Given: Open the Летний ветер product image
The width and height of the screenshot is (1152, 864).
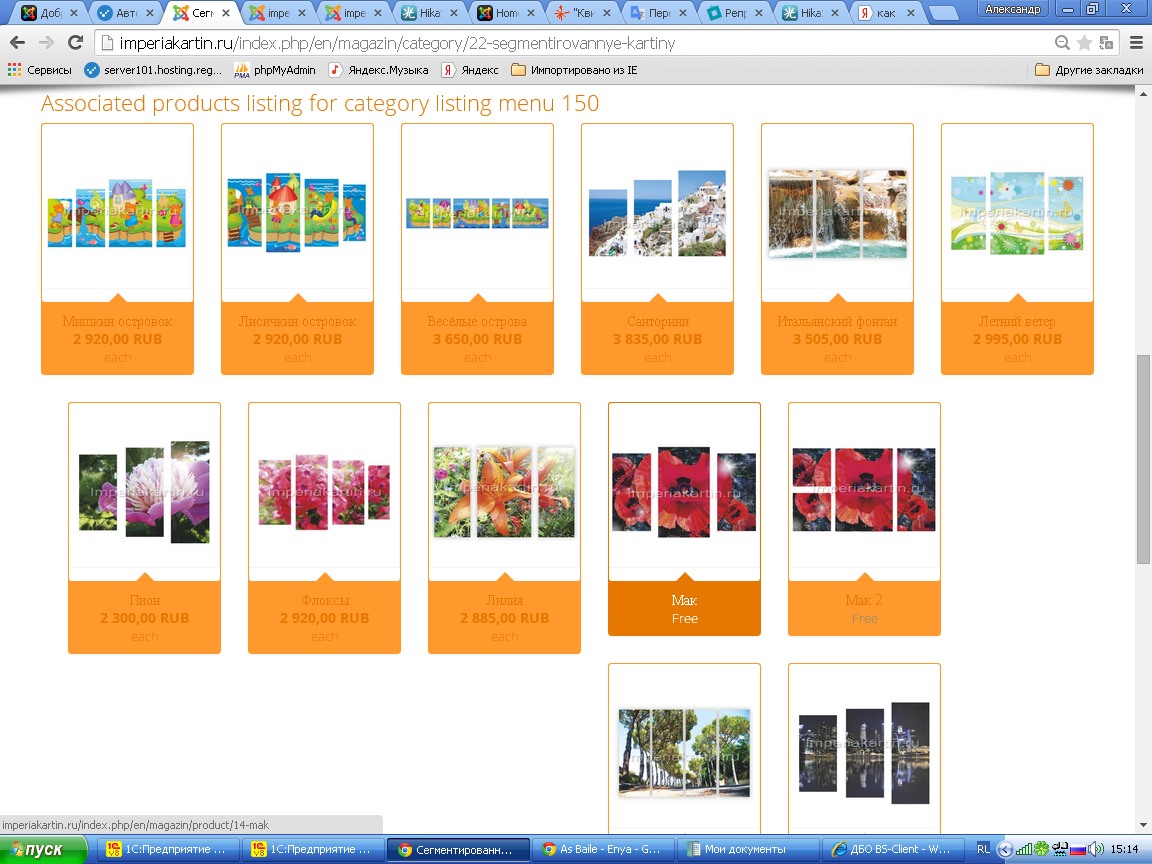Looking at the screenshot, I should point(1018,213).
